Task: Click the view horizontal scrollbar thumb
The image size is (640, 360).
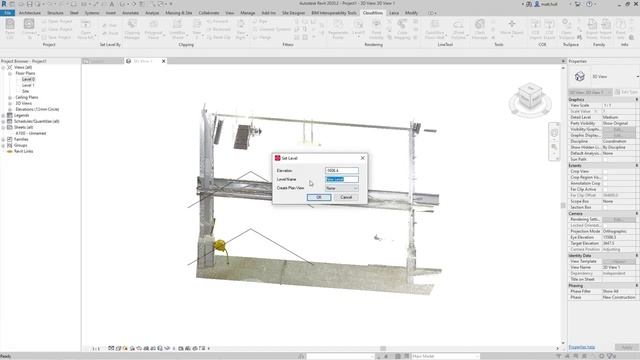Action: [383, 349]
